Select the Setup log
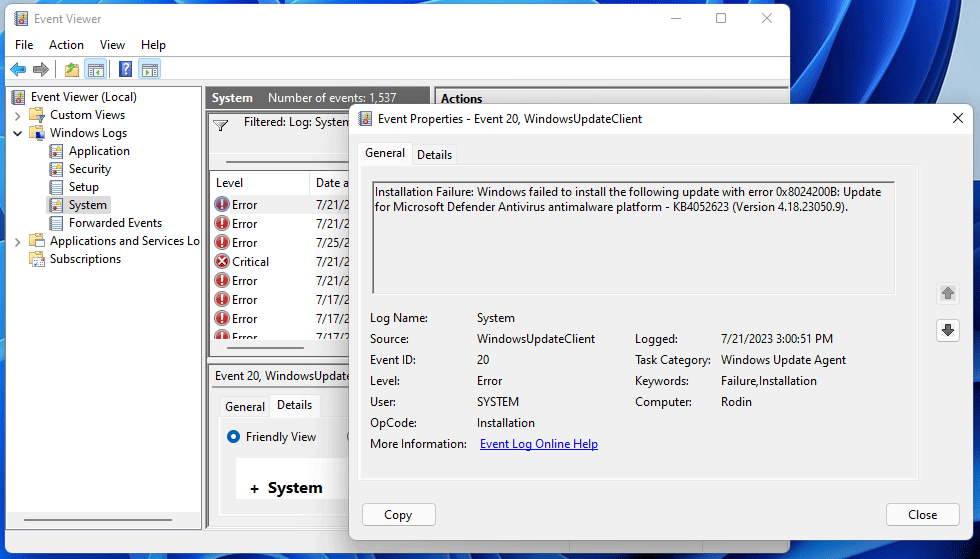This screenshot has height=559, width=980. coord(83,187)
